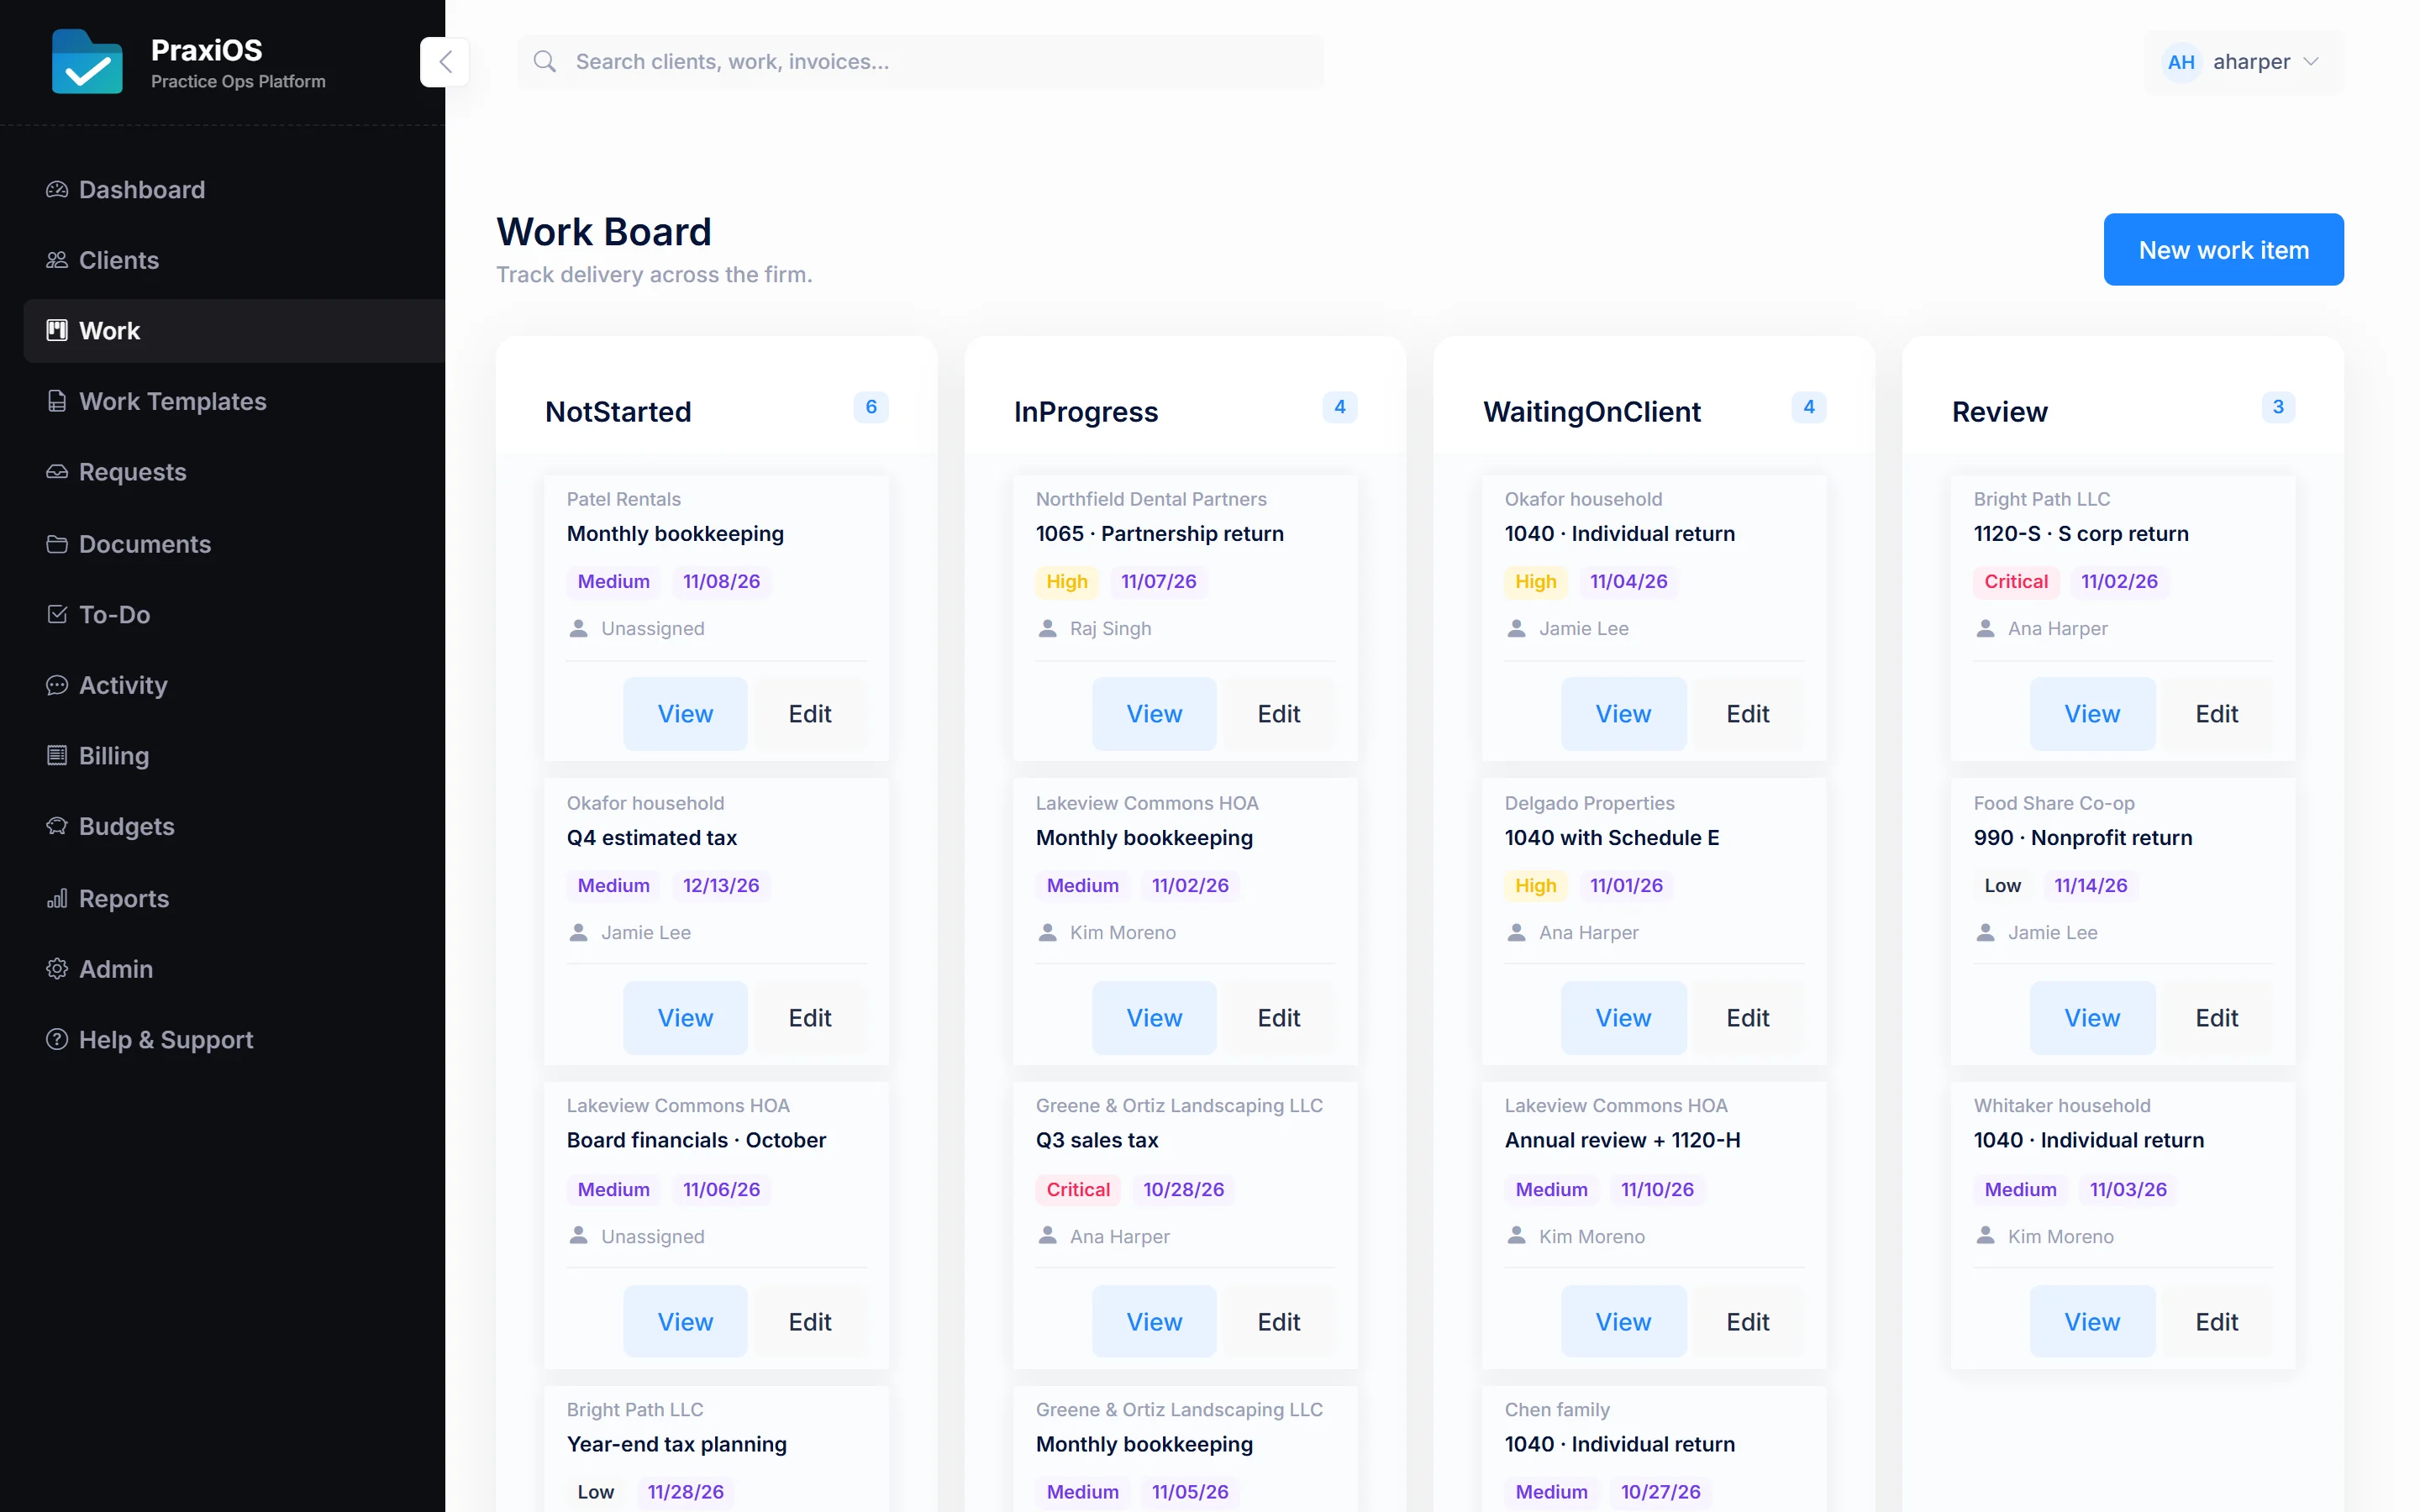The image size is (2420, 1512).
Task: Click the New work item button
Action: pos(2223,250)
